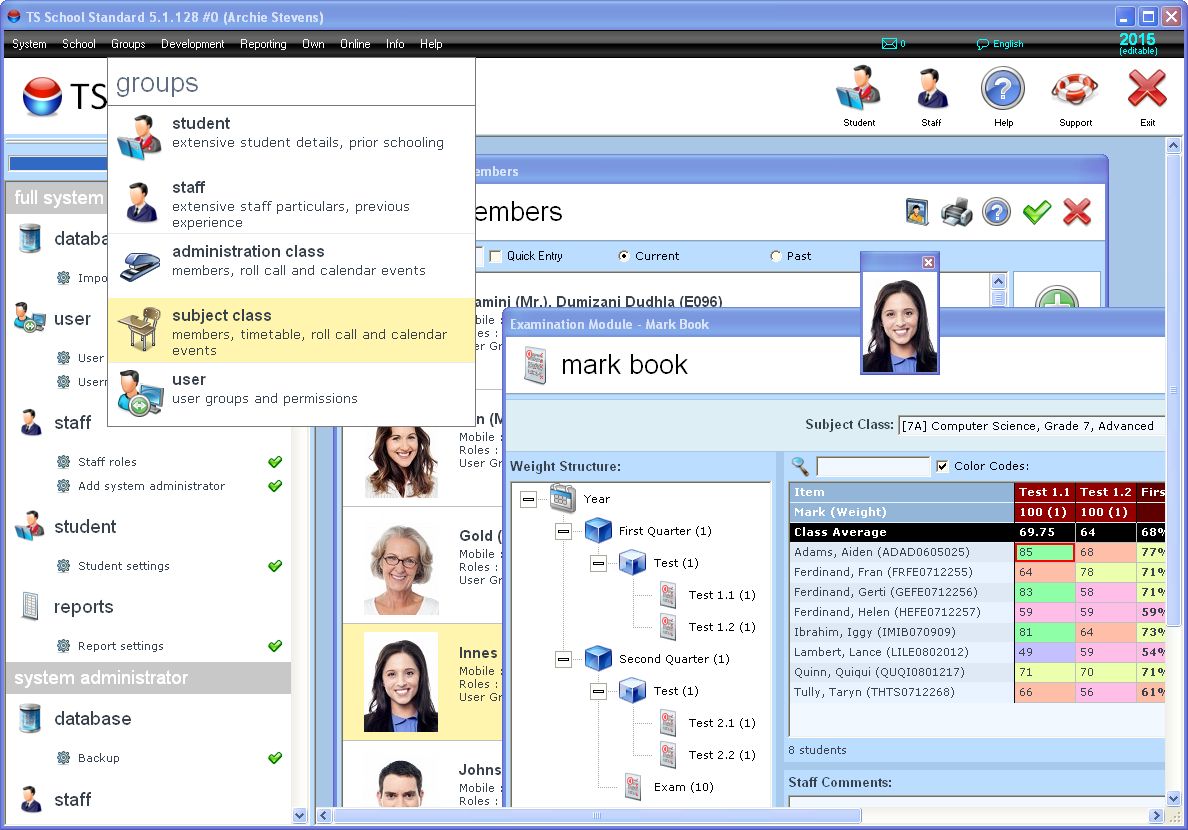Click the magnifier search icon in mark book
The height and width of the screenshot is (830, 1188).
point(800,466)
